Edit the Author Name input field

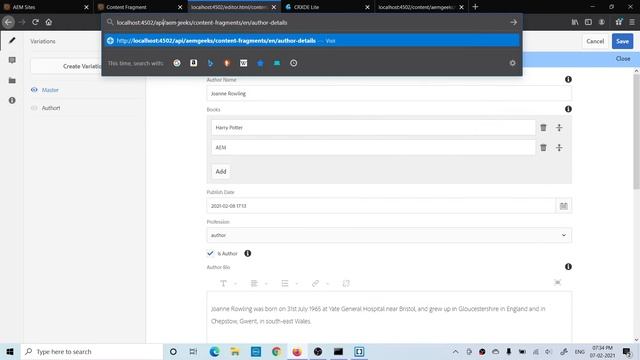pos(389,93)
